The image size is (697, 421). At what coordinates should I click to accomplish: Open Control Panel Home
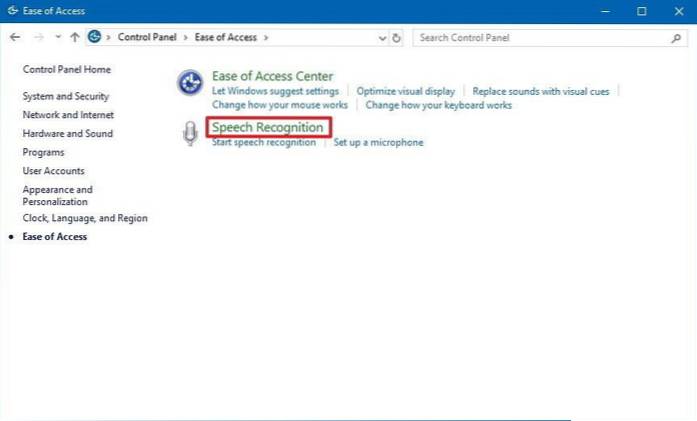pos(67,69)
